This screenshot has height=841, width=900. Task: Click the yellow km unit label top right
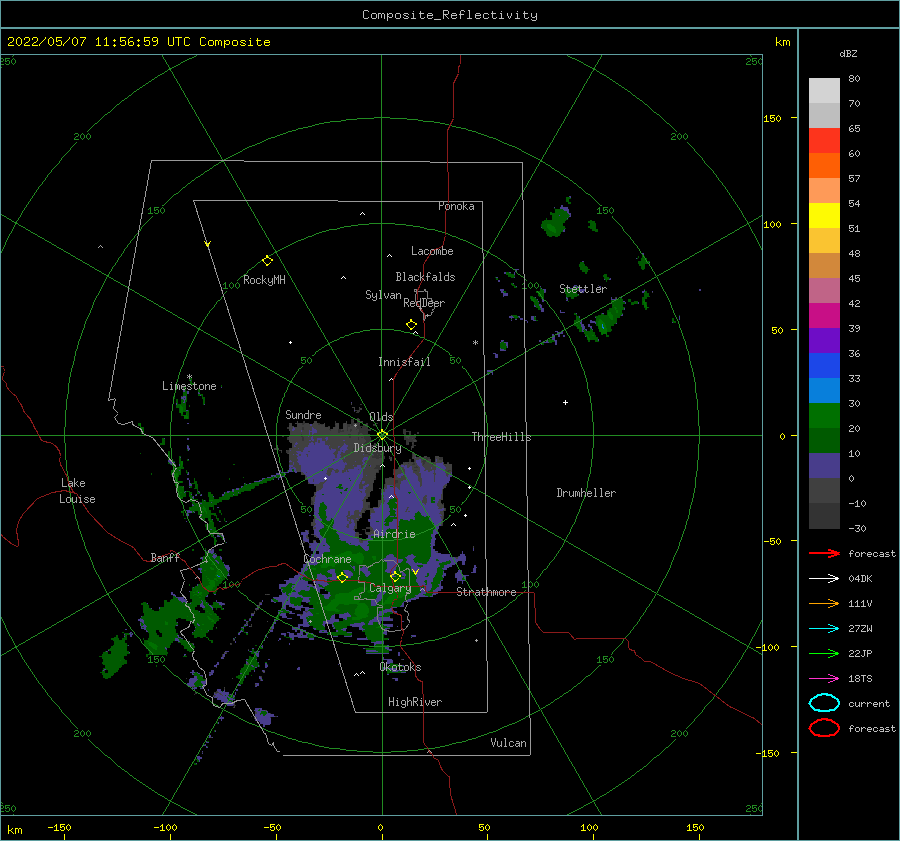pos(782,42)
